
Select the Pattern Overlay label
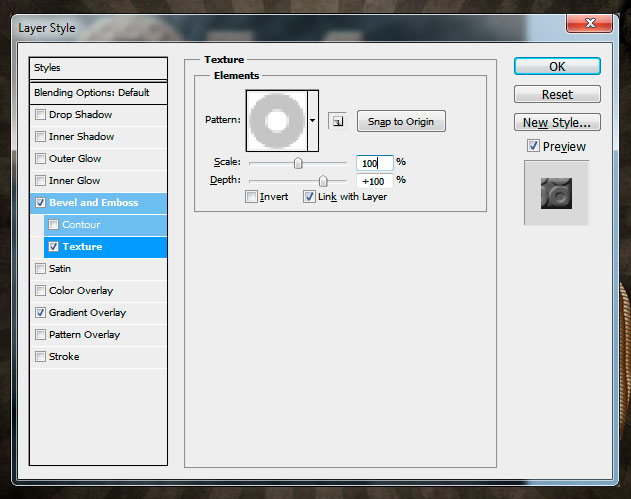[85, 335]
